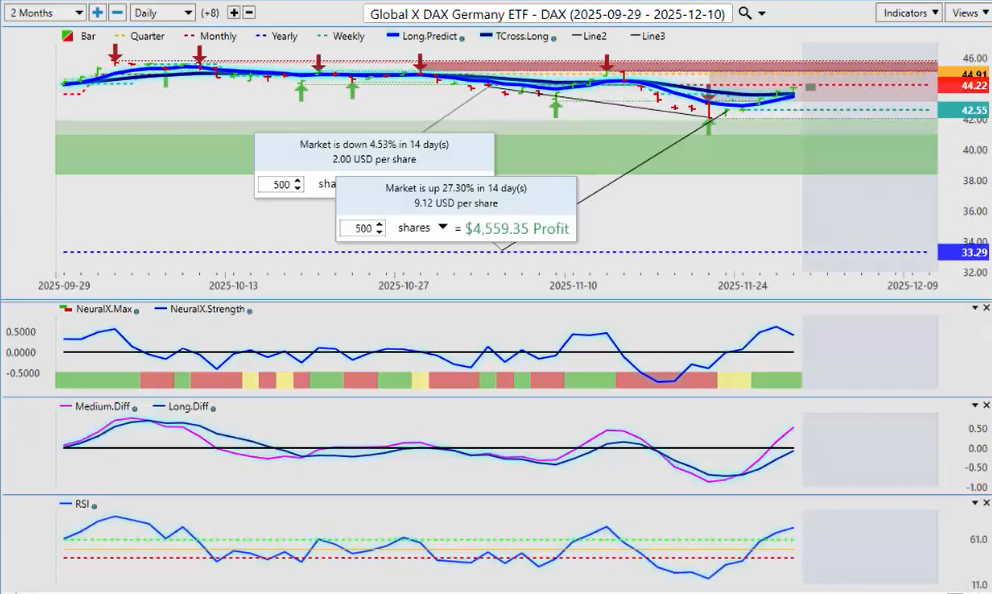Open the Indicators menu

(908, 13)
